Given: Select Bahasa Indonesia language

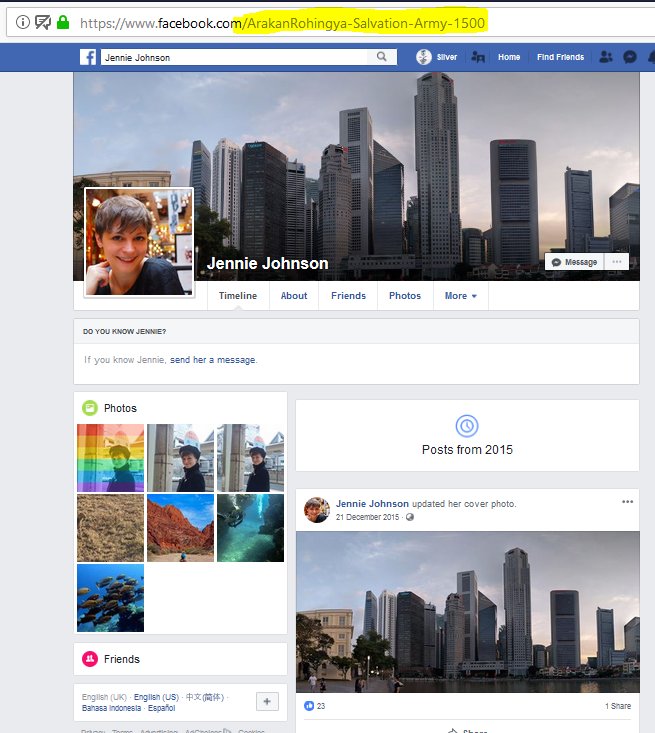Looking at the screenshot, I should [x=111, y=708].
